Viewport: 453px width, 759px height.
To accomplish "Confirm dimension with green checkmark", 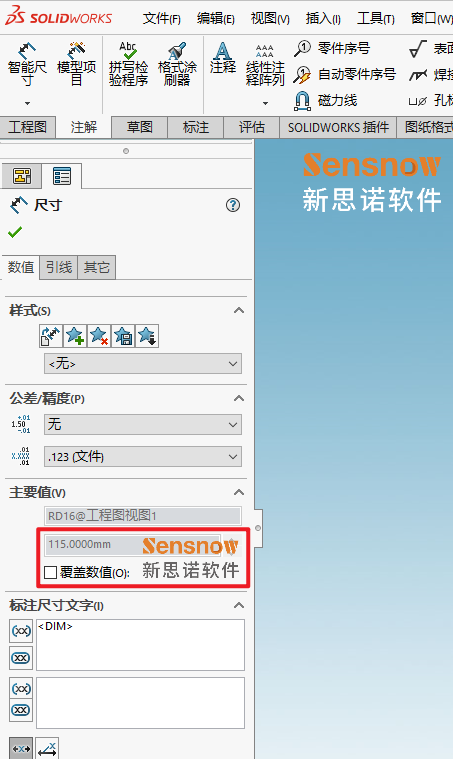I will click(x=15, y=233).
